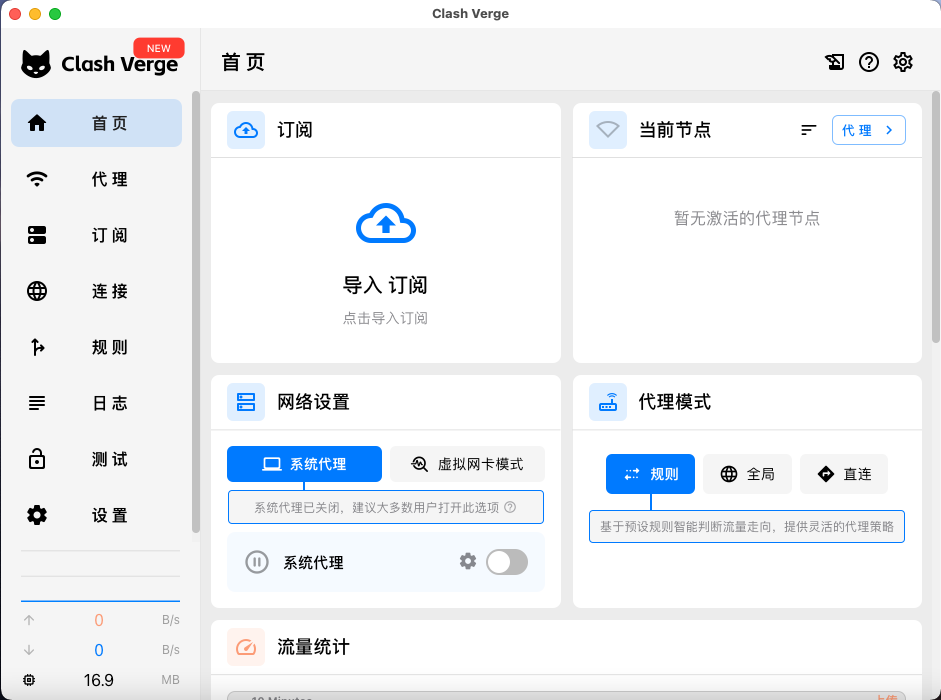Select 全局 proxy mode
The height and width of the screenshot is (700, 941).
748,474
